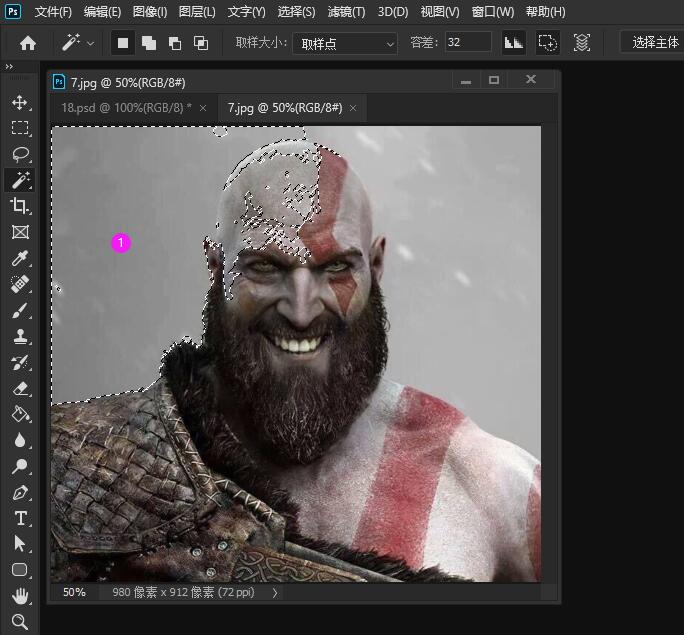This screenshot has width=684, height=635.
Task: Open the 帮助(H) menu
Action: coord(546,12)
